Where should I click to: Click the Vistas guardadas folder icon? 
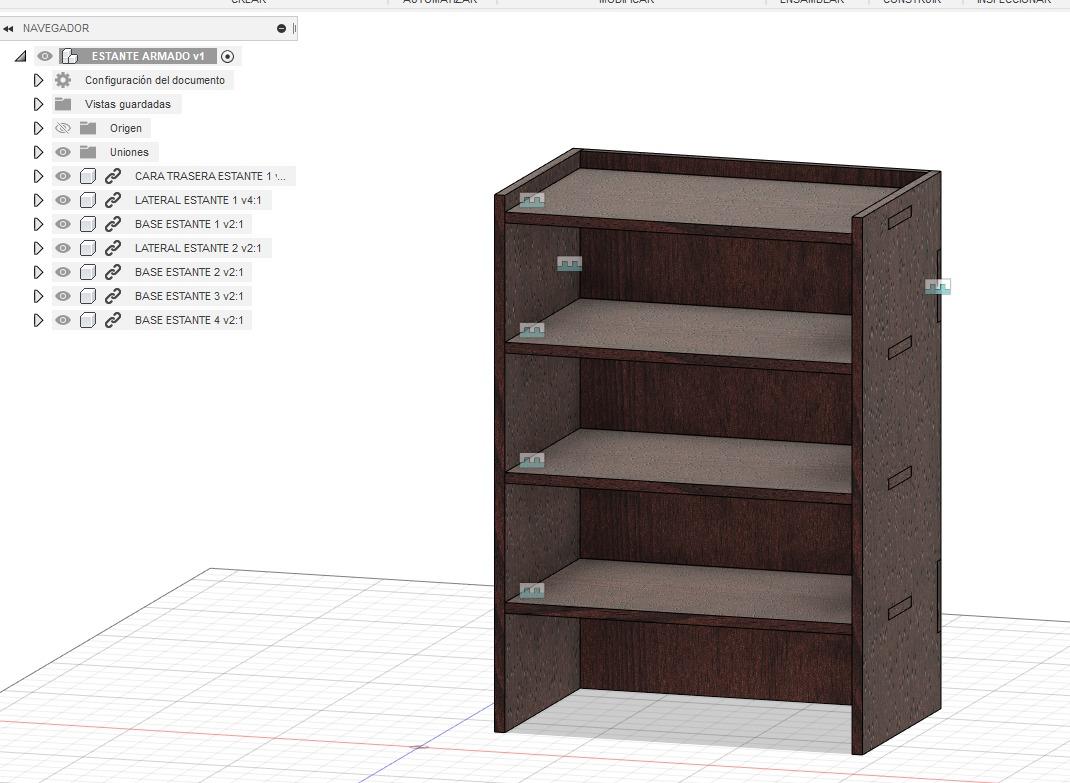pyautogui.click(x=63, y=104)
